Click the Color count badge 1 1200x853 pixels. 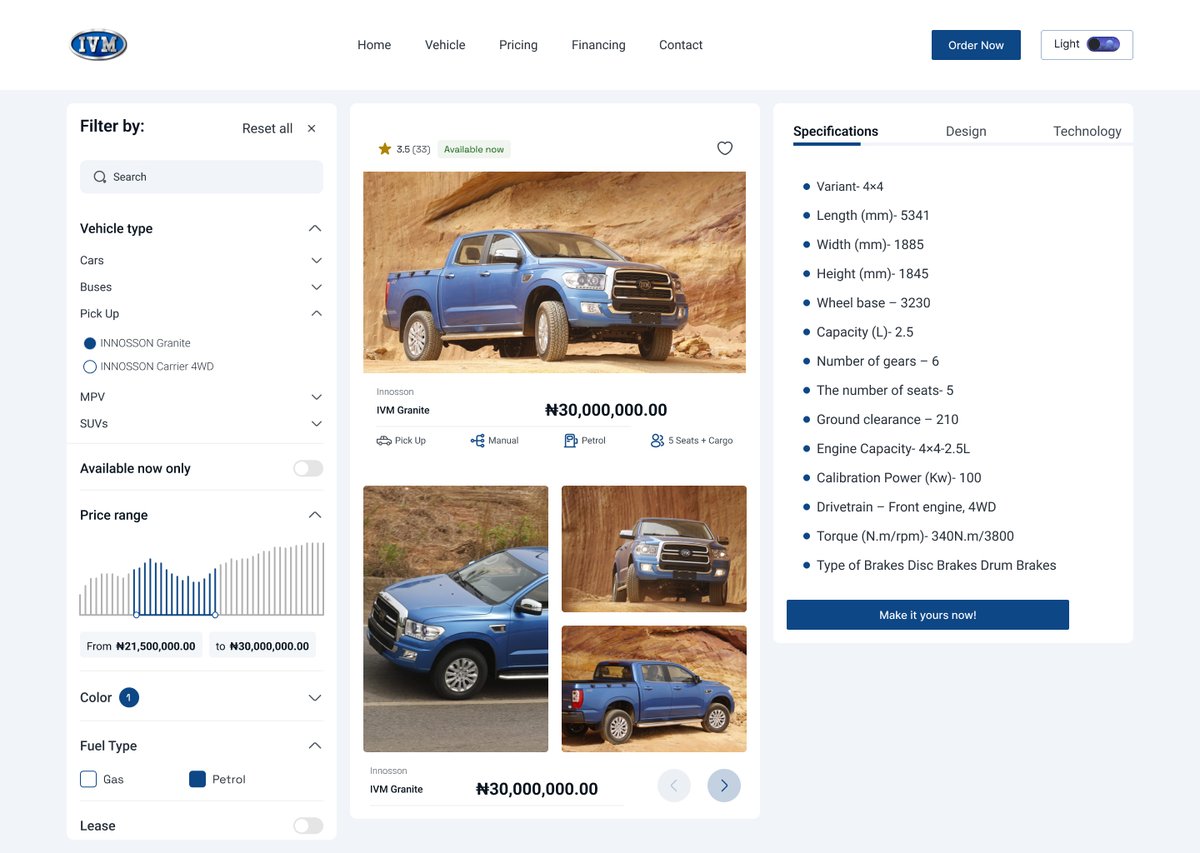tap(129, 697)
